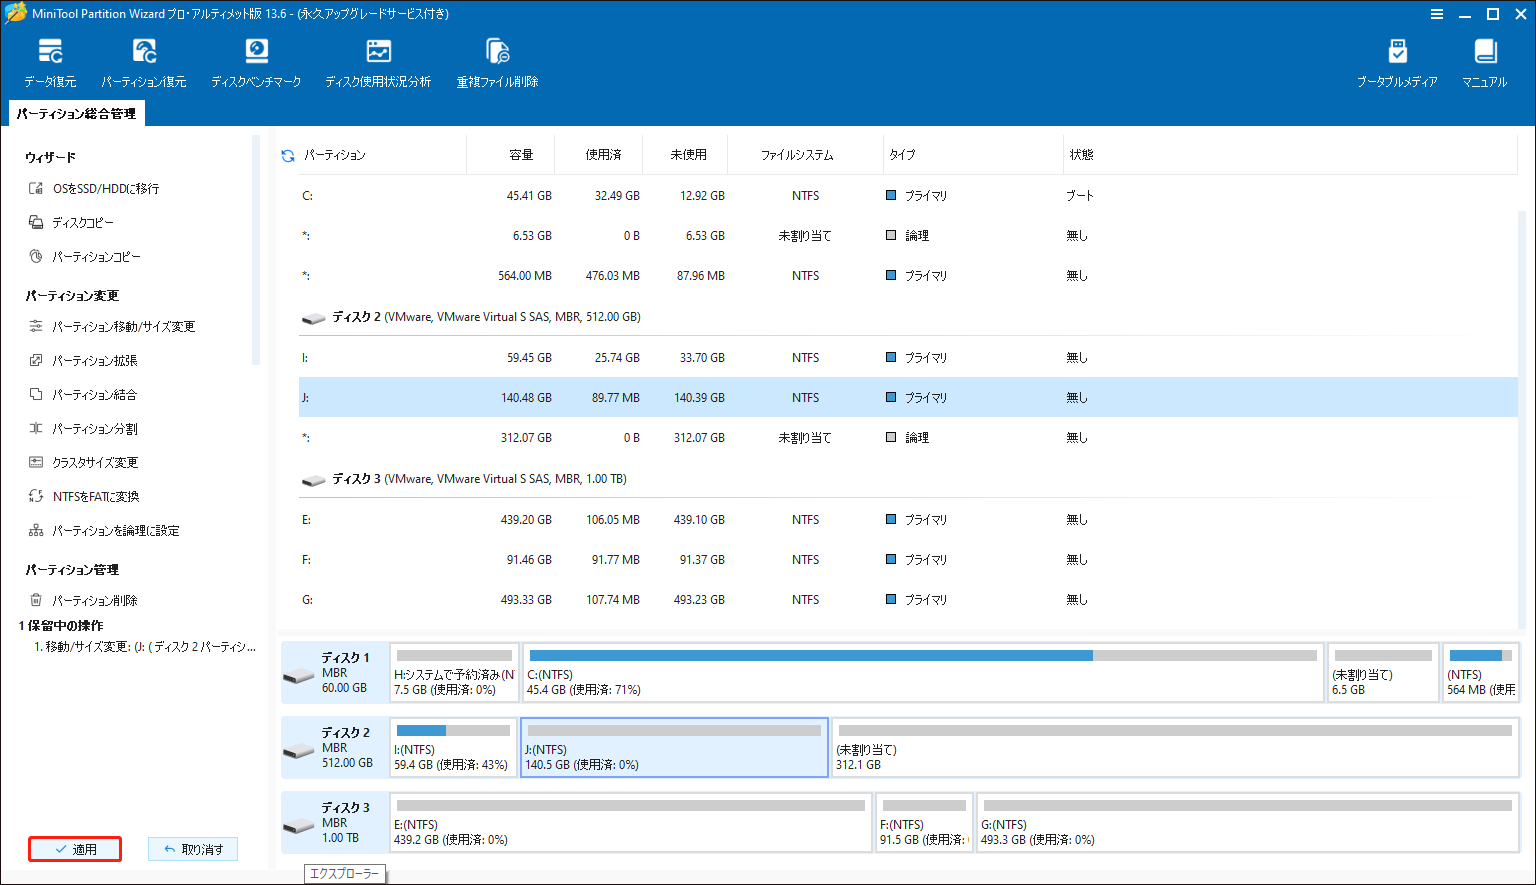Open the データ復元 tool
Viewport: 1536px width, 885px height.
coord(50,63)
